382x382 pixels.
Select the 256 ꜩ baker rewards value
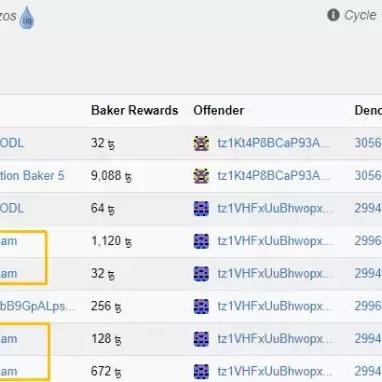click(106, 306)
